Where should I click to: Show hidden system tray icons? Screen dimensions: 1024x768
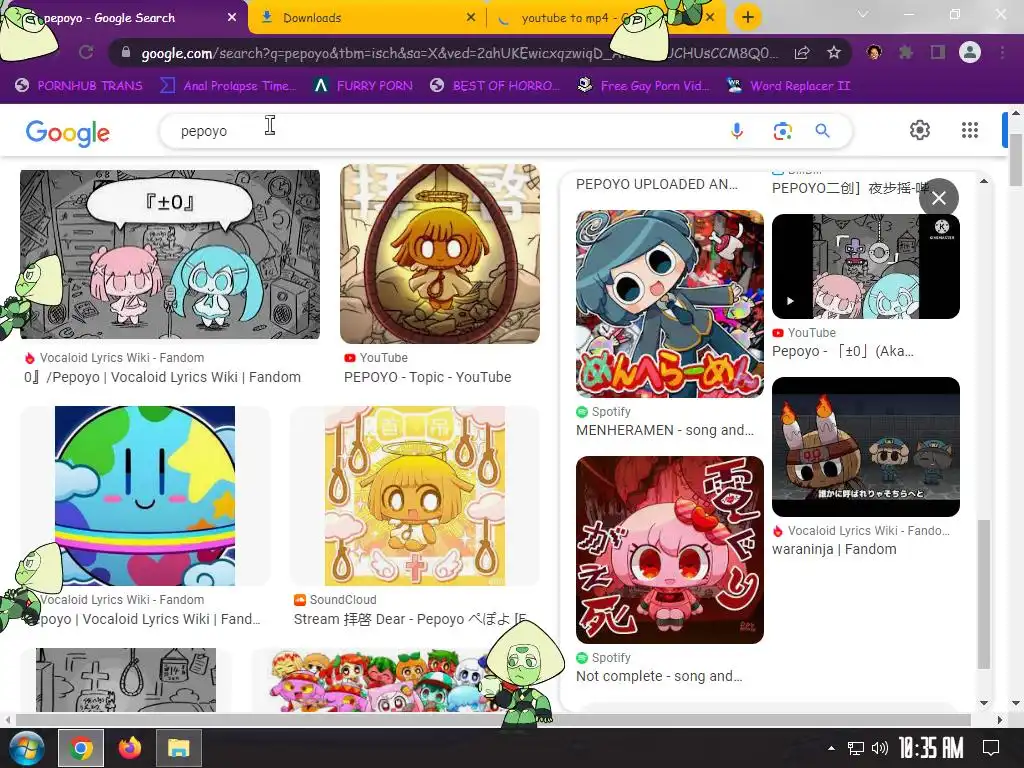tap(831, 748)
